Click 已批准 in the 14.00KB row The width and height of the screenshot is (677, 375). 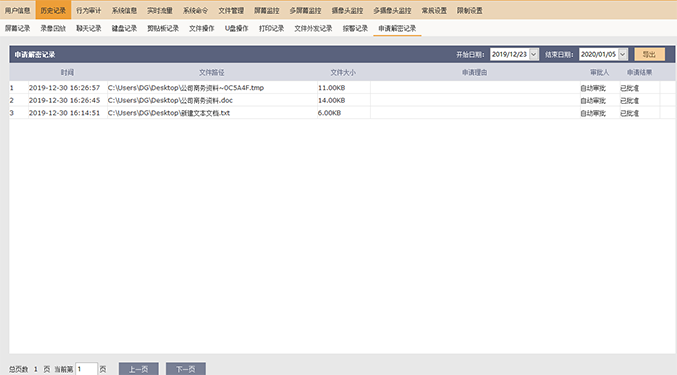coord(630,101)
